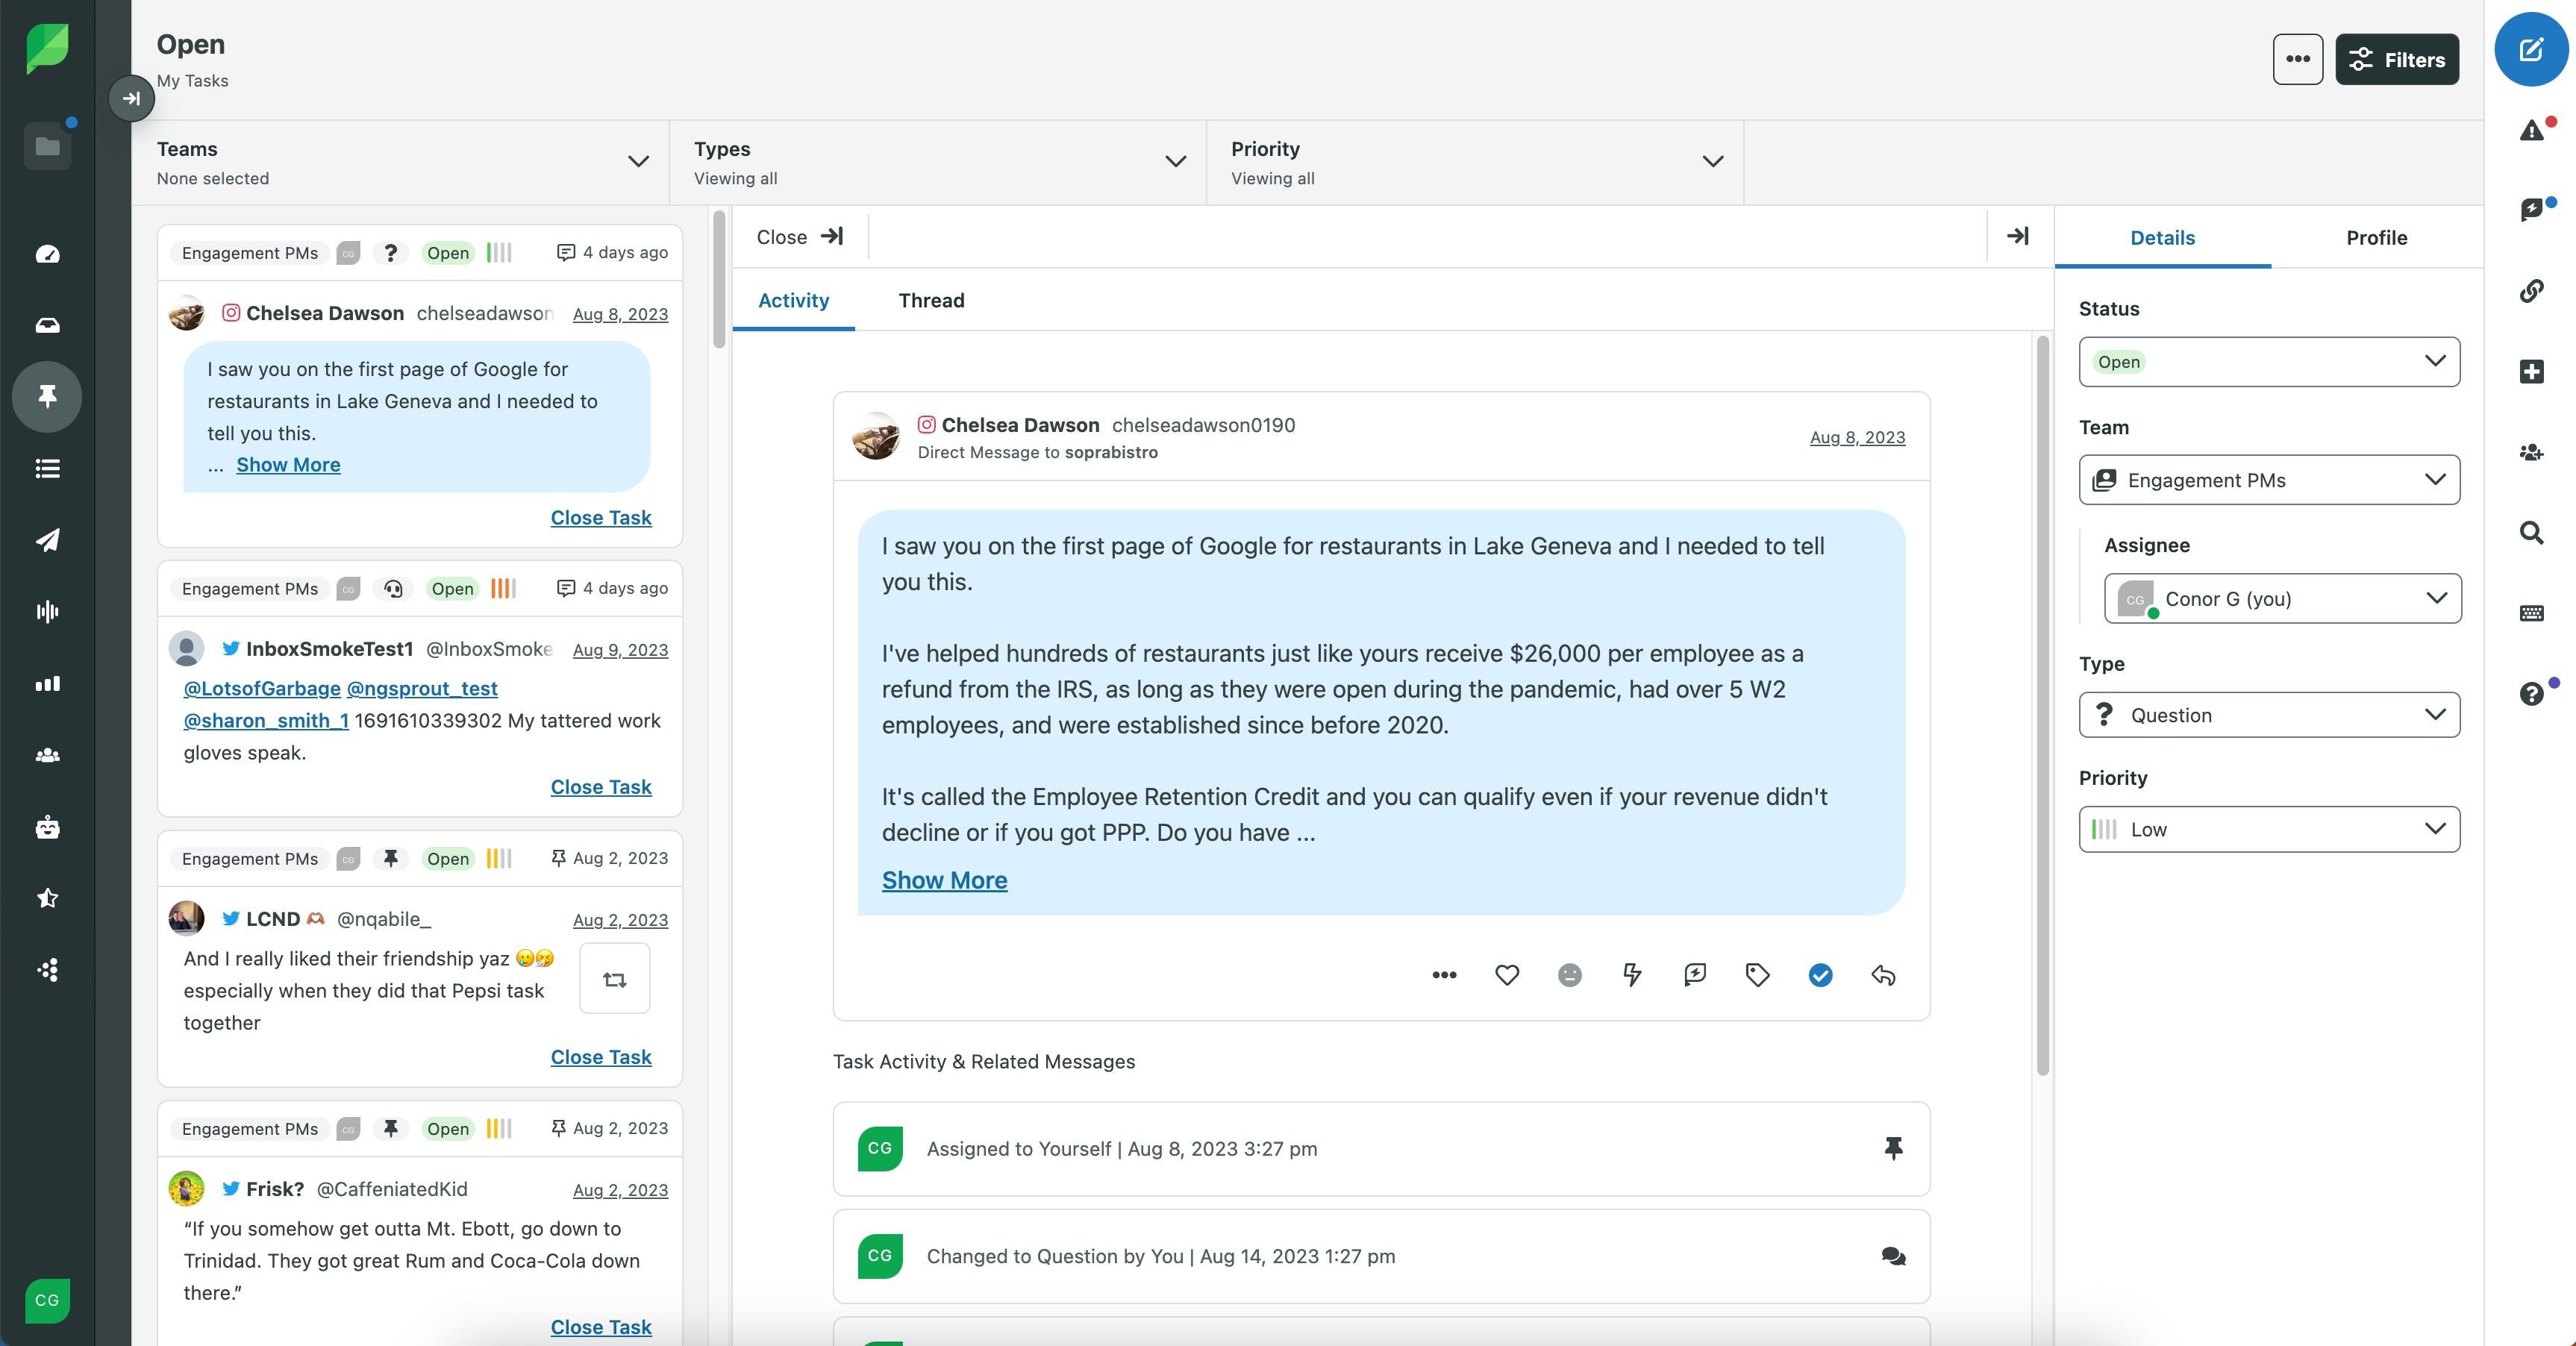Screen dimensions: 2576x1346
Task: Open Reviews star icon in the sidebar
Action: [47, 898]
